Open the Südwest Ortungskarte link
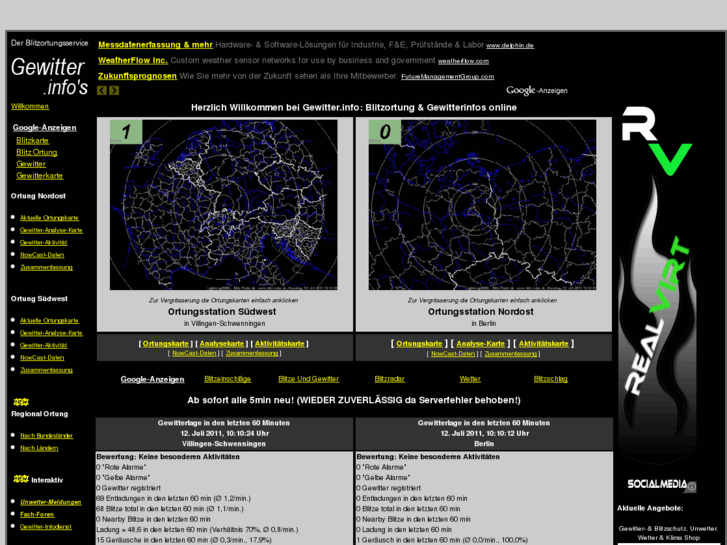Screen dimensions: 727x545 point(166,344)
